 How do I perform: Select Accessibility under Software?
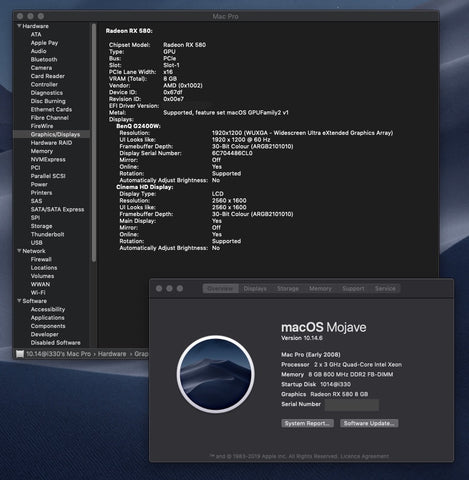tap(48, 309)
